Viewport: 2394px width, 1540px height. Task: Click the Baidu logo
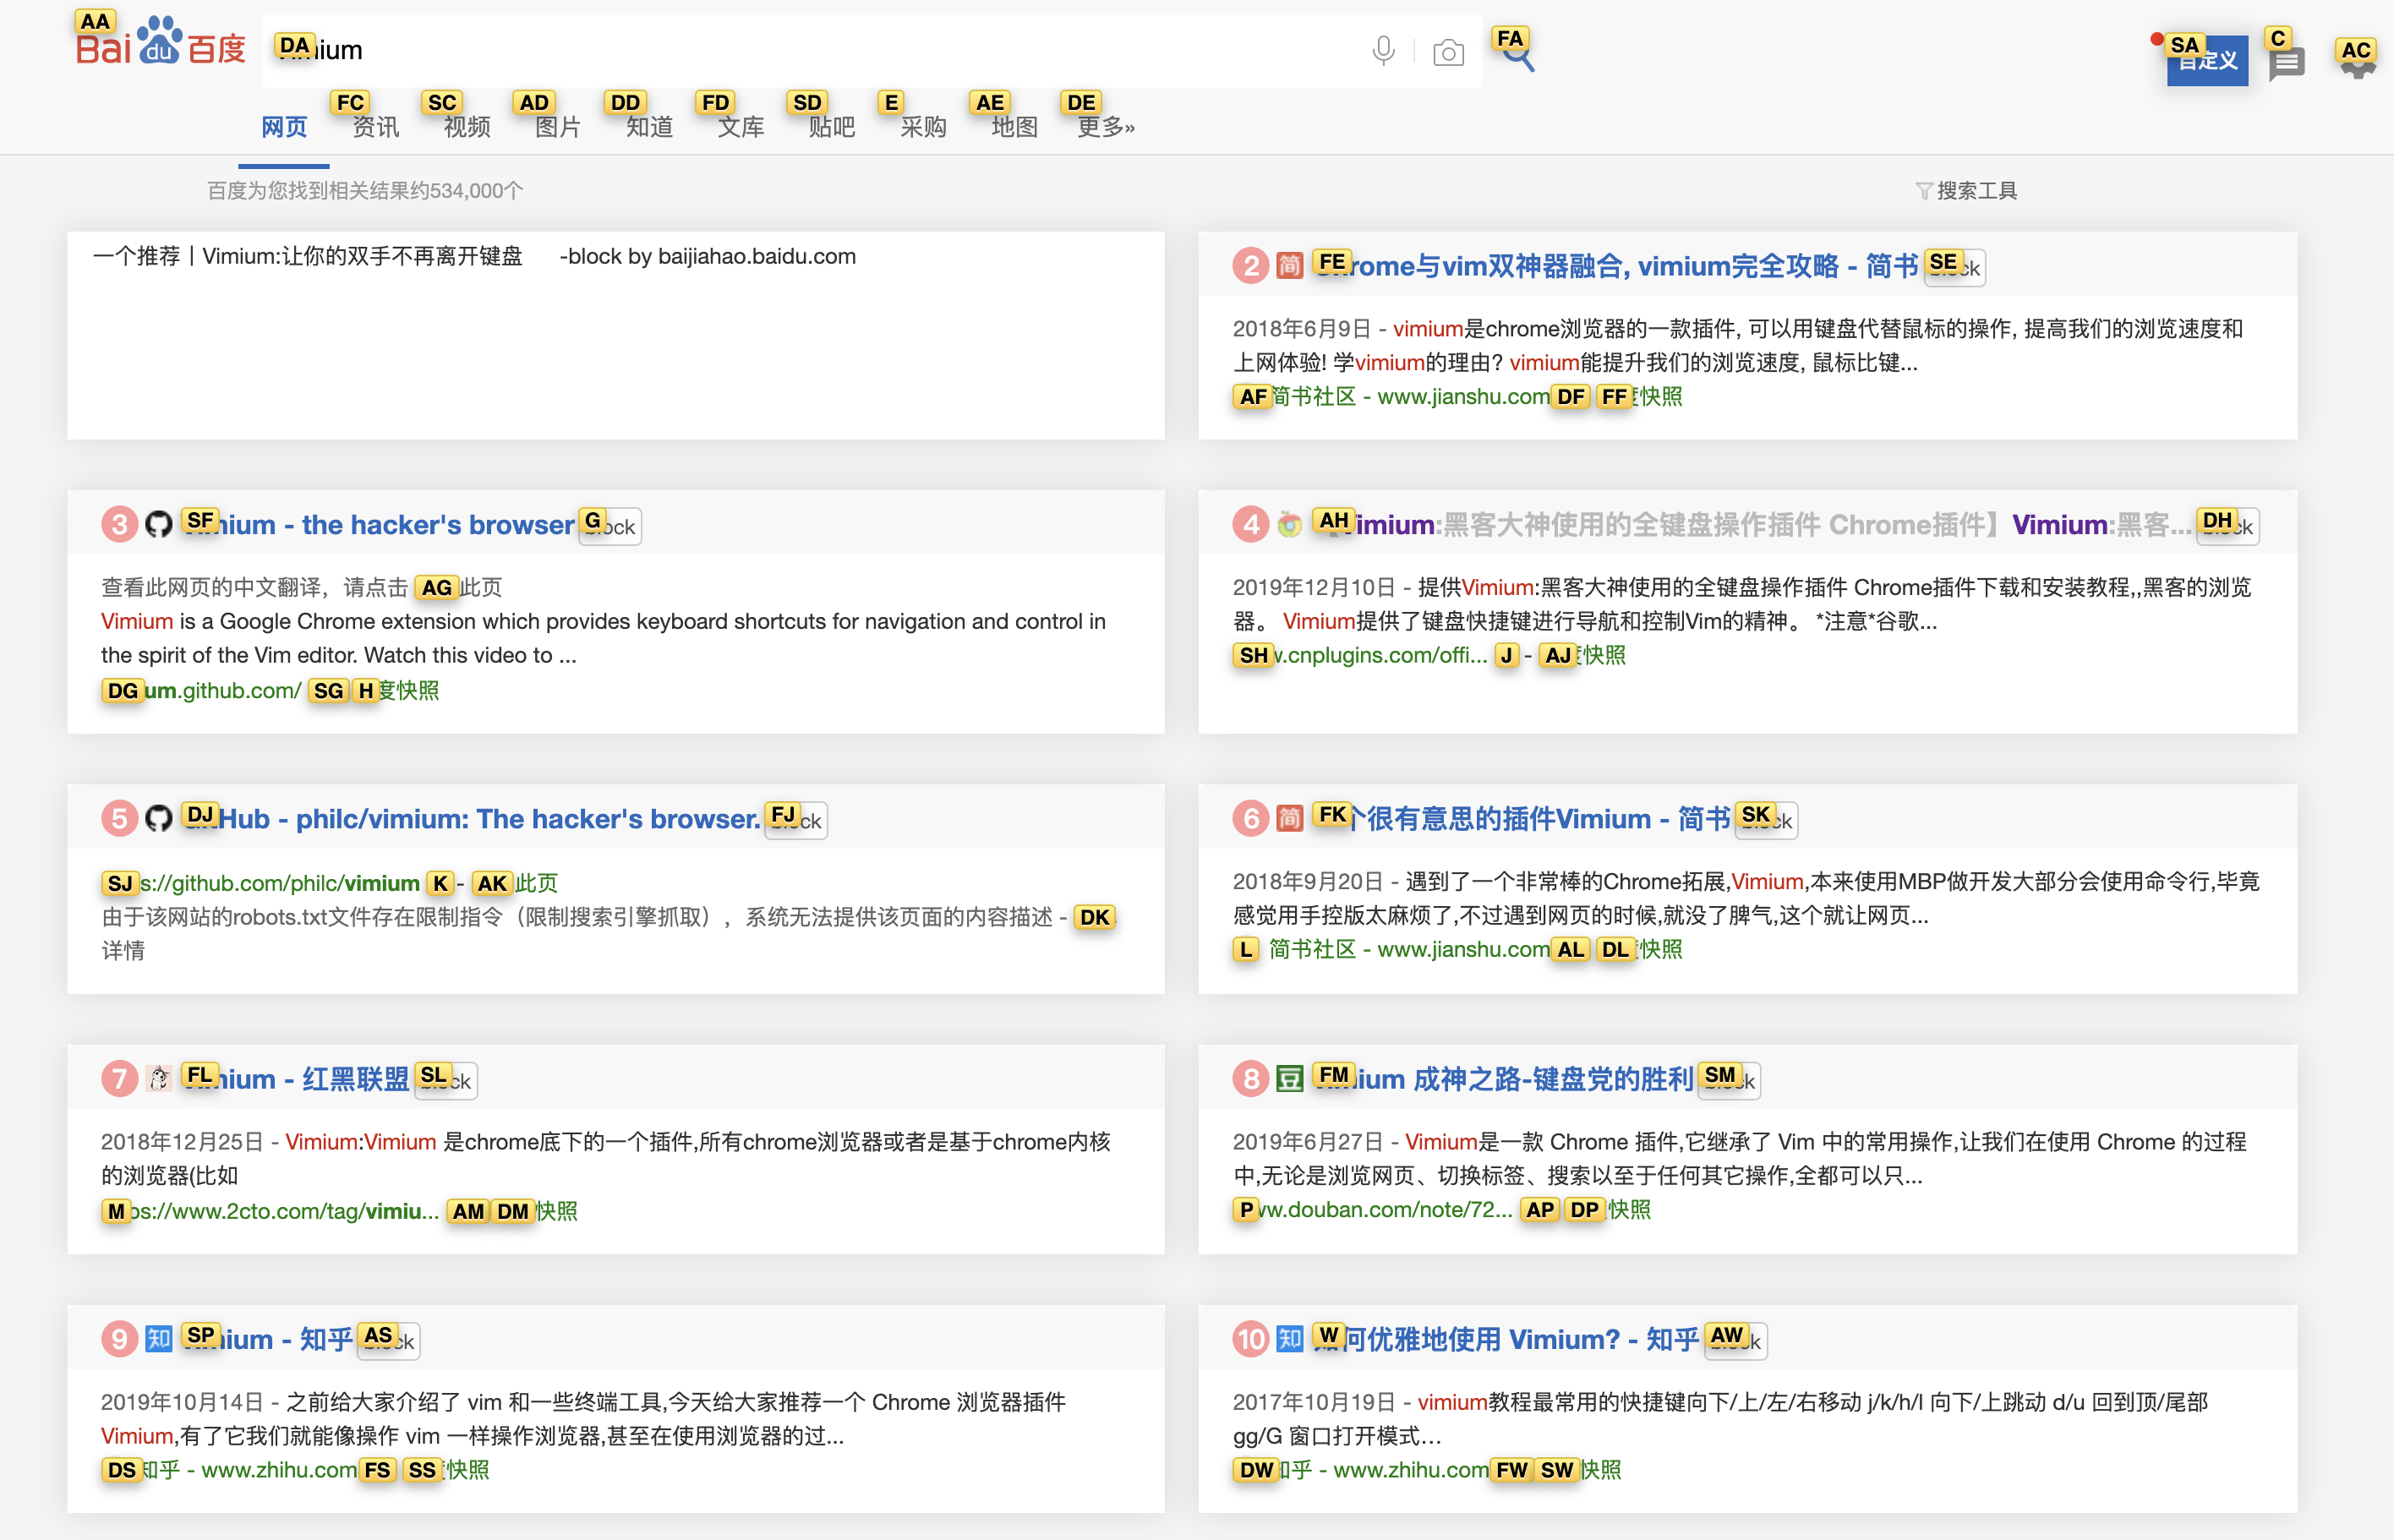click(160, 44)
